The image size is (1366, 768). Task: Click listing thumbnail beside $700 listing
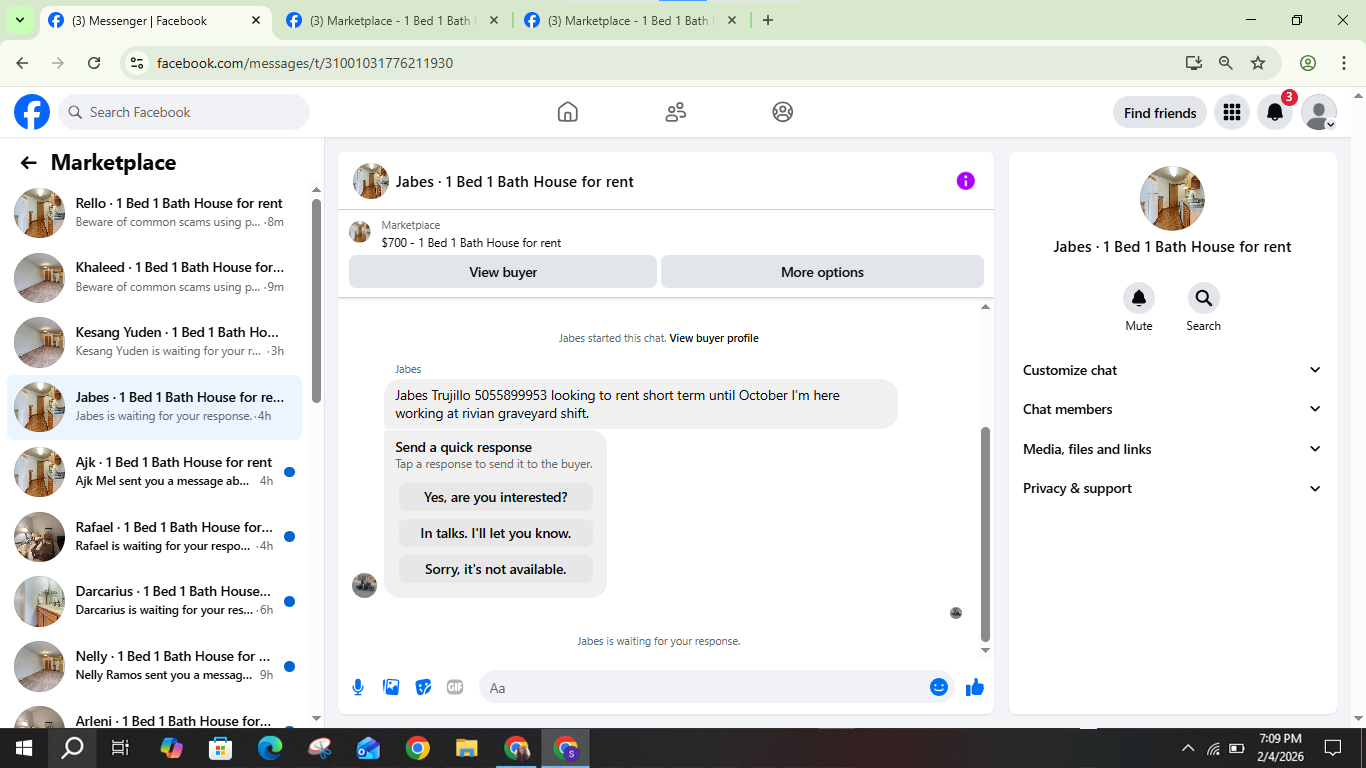pos(360,232)
